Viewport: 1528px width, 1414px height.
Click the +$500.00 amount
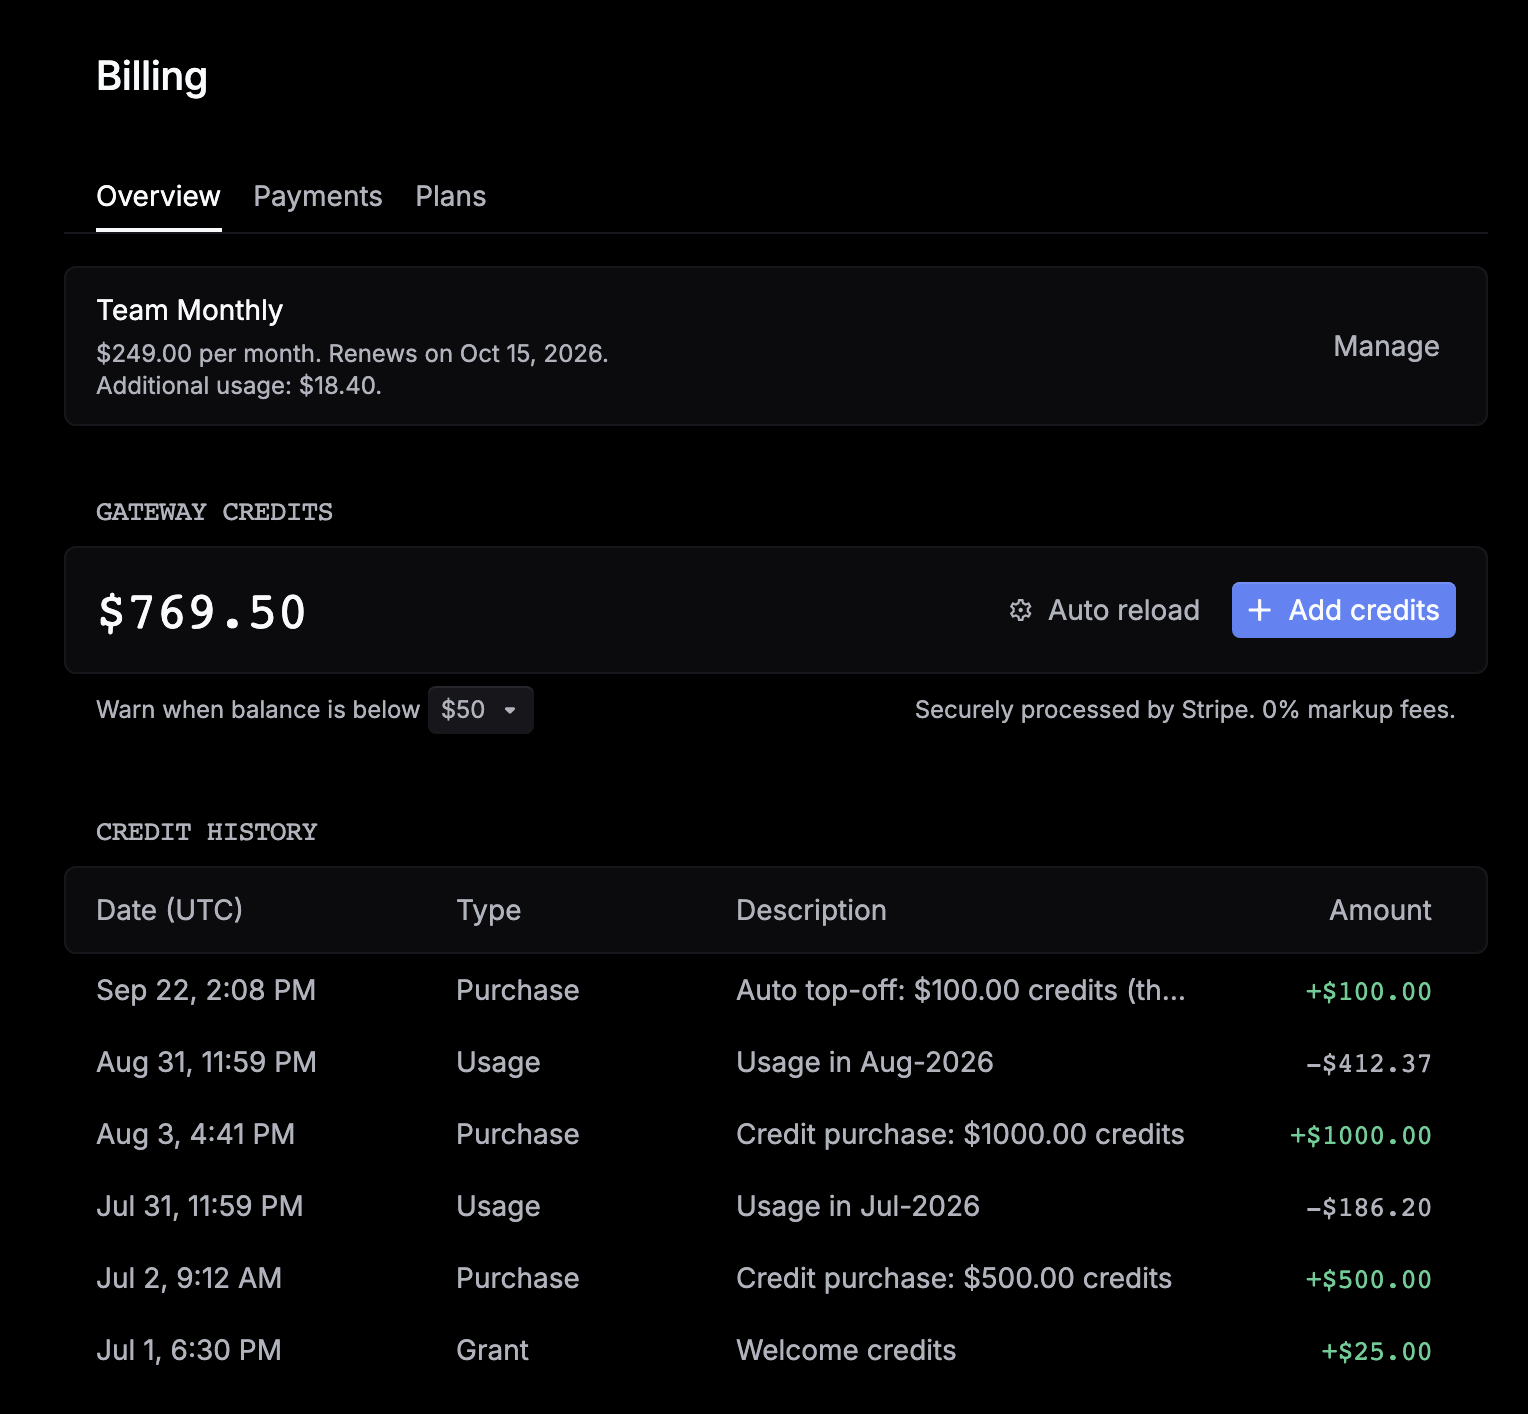click(x=1368, y=1280)
